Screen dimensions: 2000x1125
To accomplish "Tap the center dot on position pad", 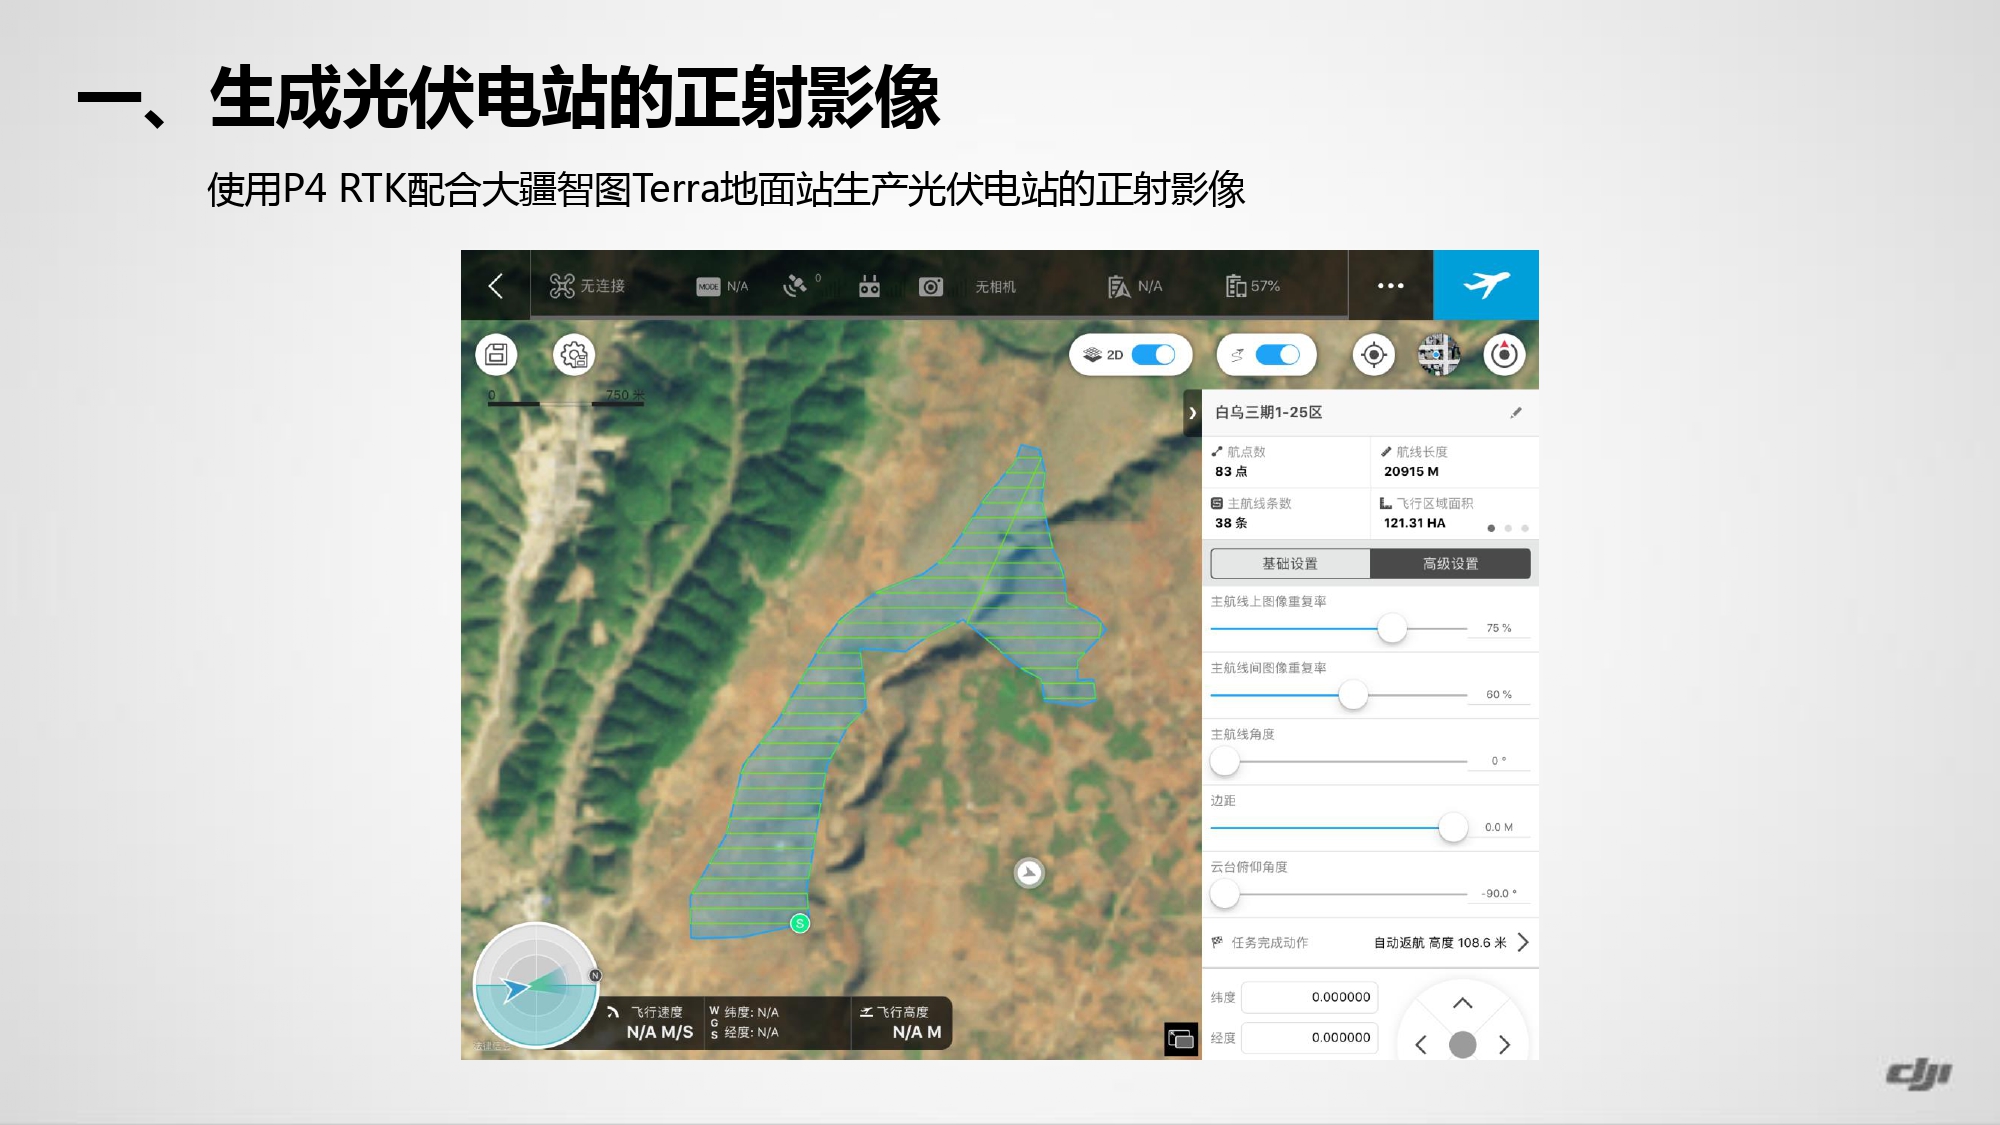I will coord(1462,1045).
